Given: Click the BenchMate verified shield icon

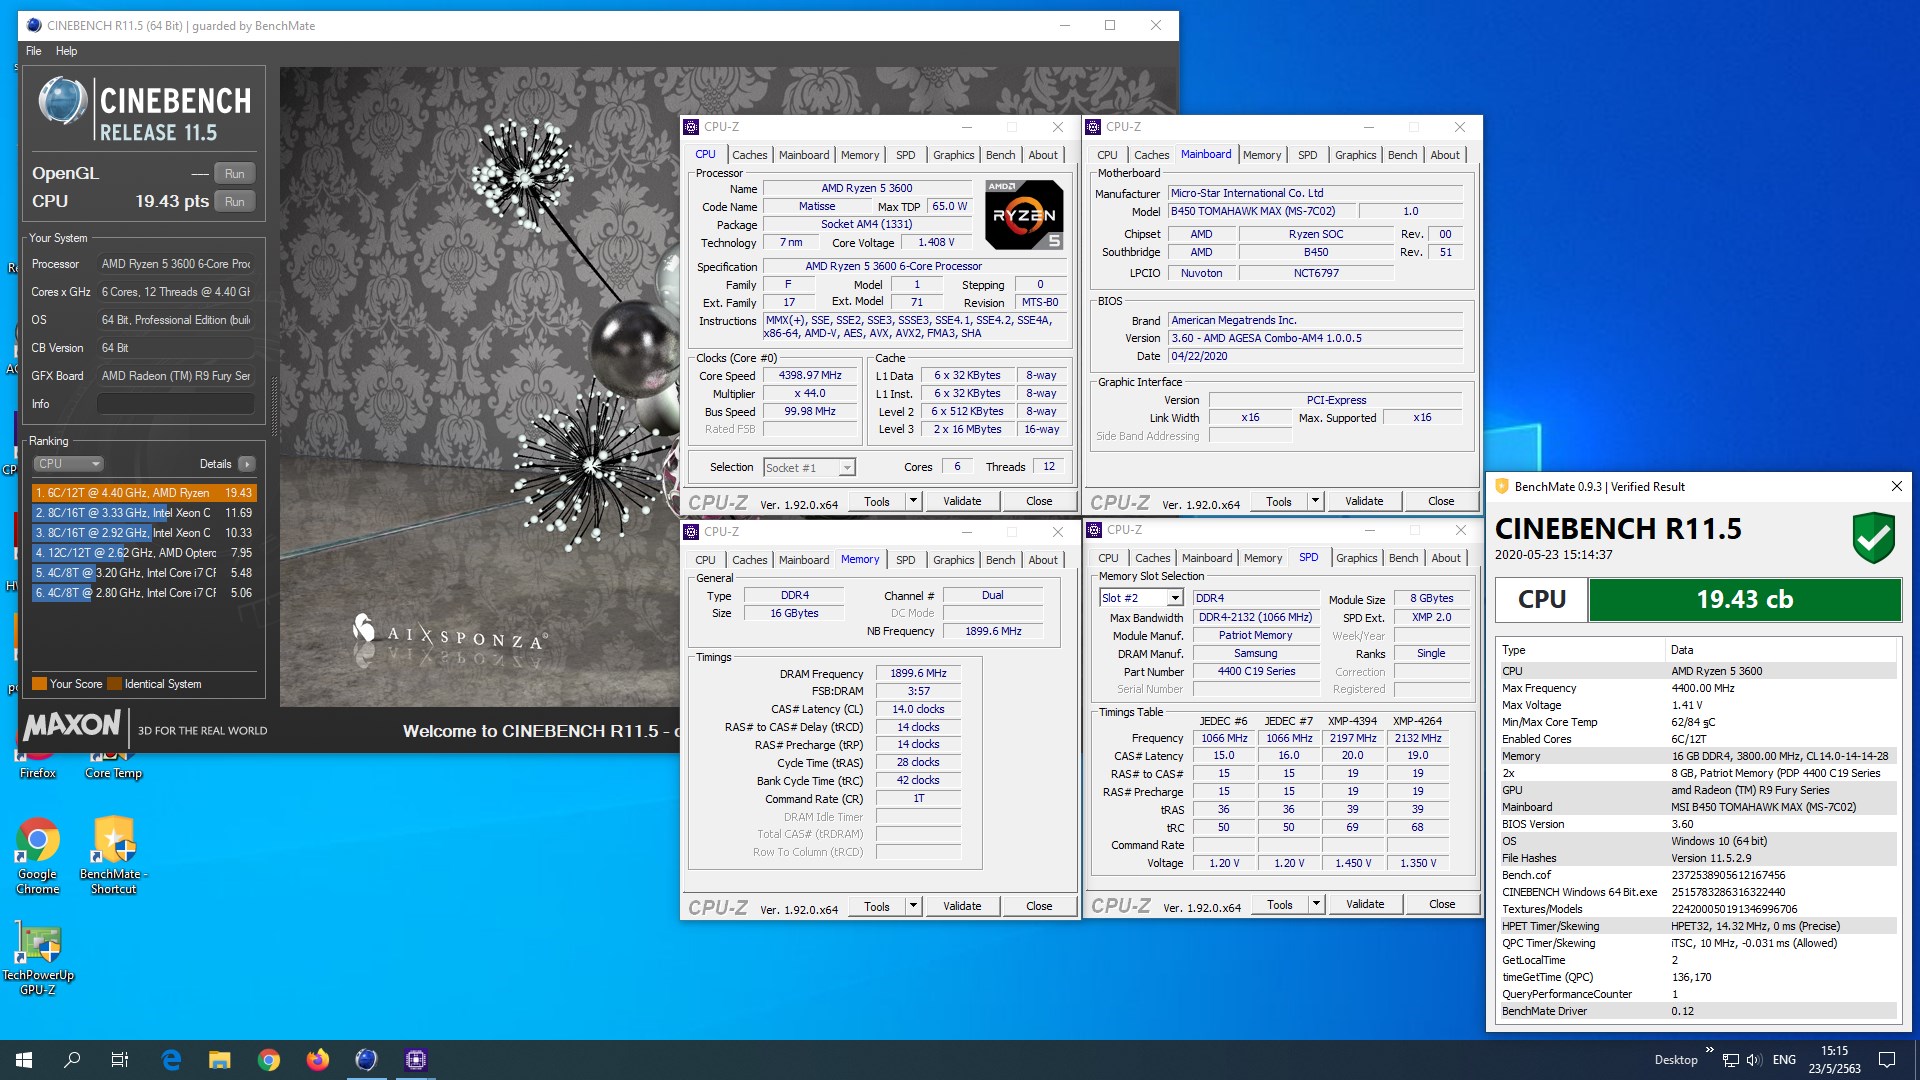Looking at the screenshot, I should click(x=1873, y=538).
